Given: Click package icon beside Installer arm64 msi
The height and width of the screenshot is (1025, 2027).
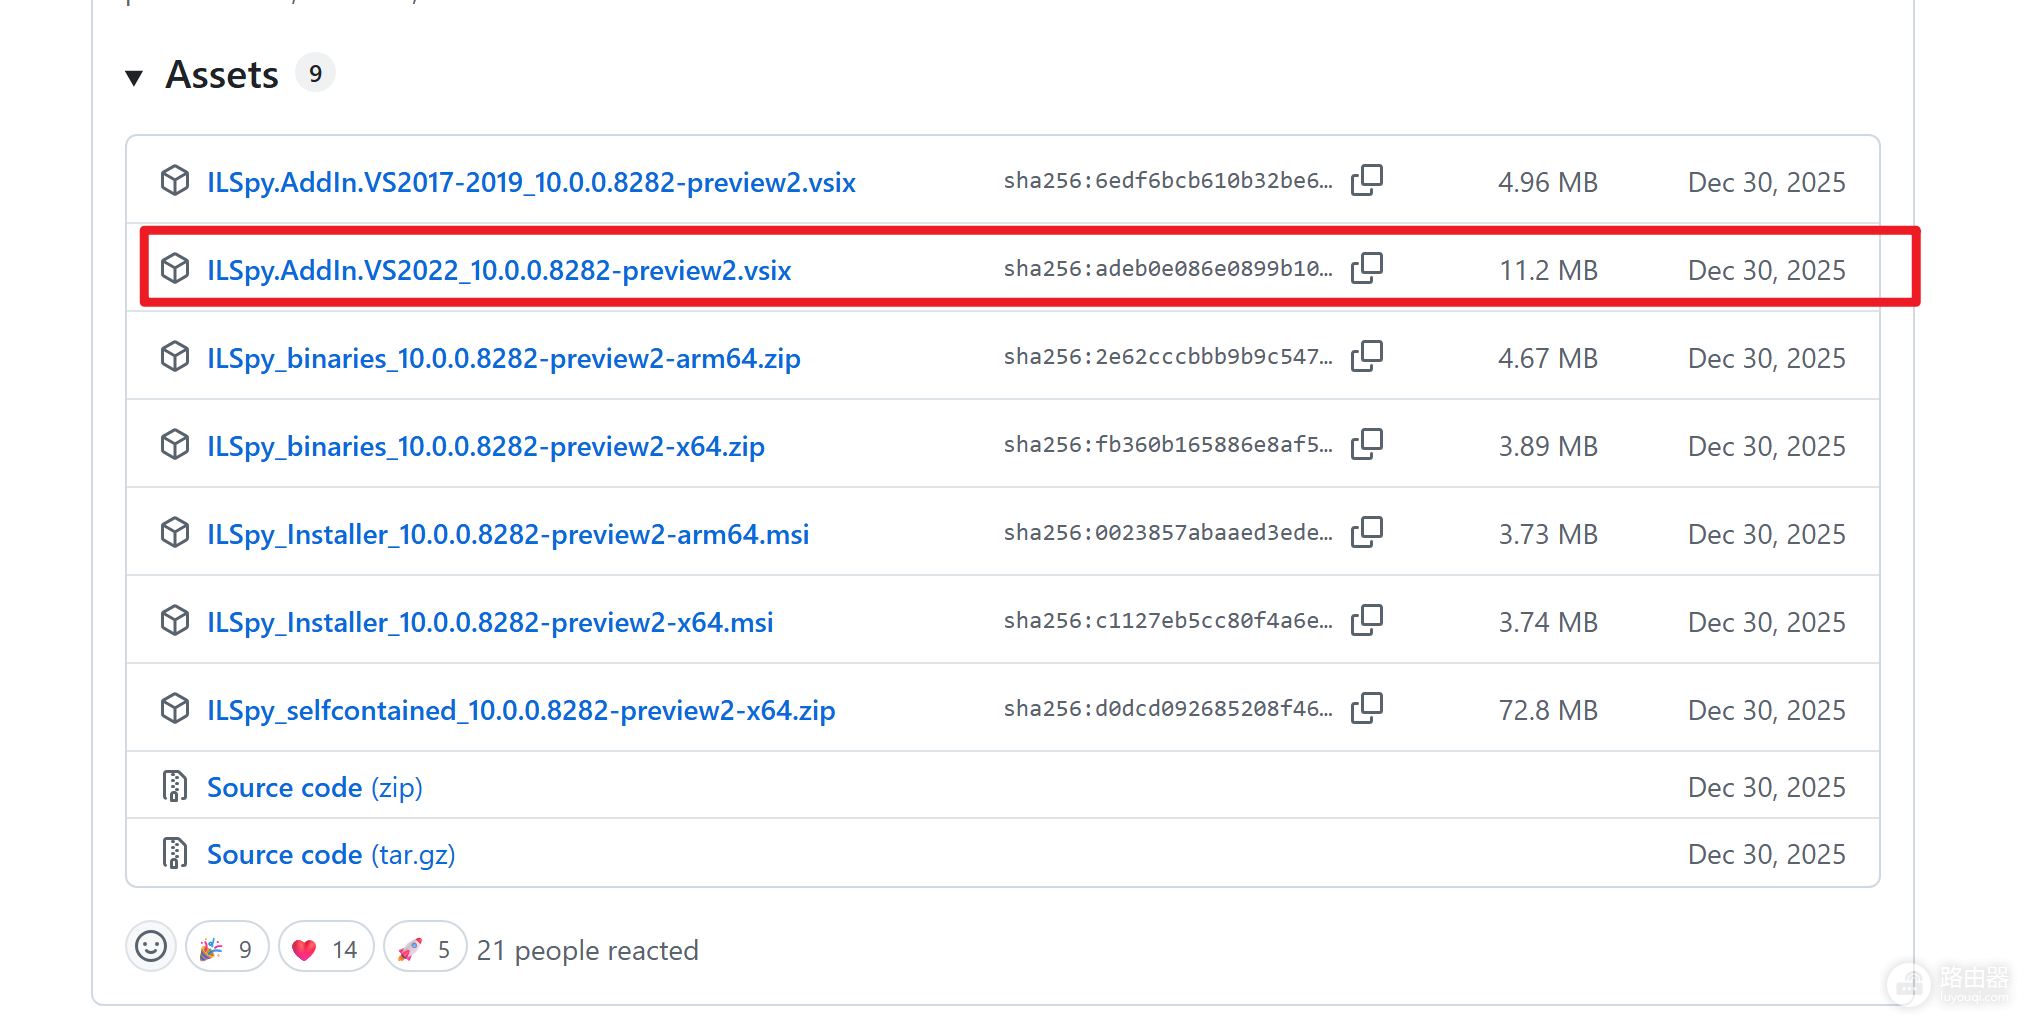Looking at the screenshot, I should tap(175, 532).
